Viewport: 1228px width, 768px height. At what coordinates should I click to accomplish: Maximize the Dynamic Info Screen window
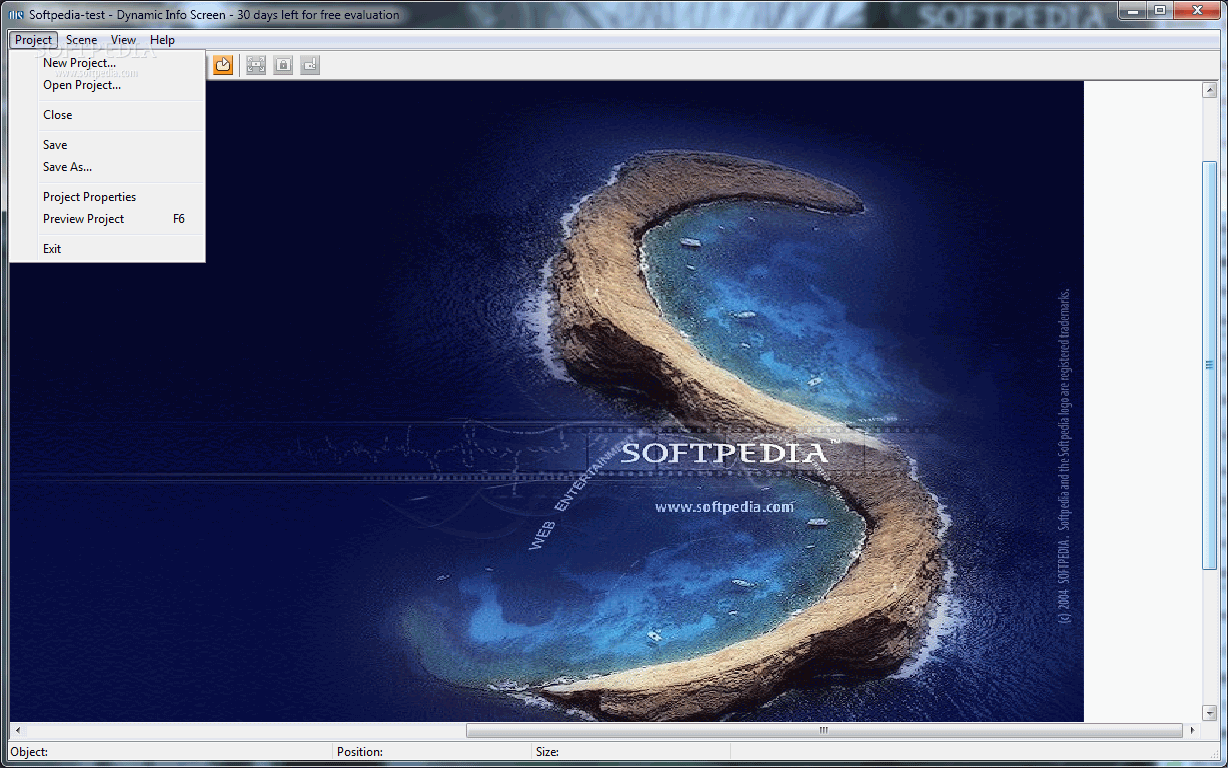(x=1159, y=11)
